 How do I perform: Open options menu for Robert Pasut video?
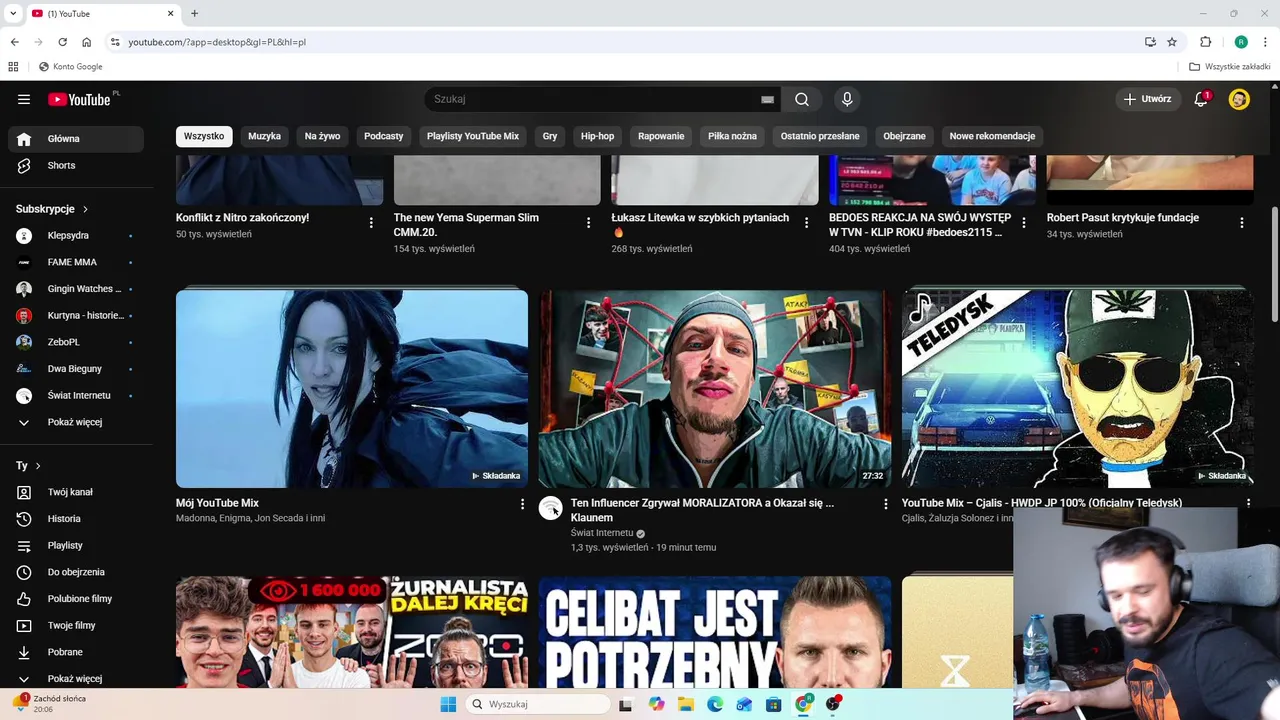tap(1242, 223)
